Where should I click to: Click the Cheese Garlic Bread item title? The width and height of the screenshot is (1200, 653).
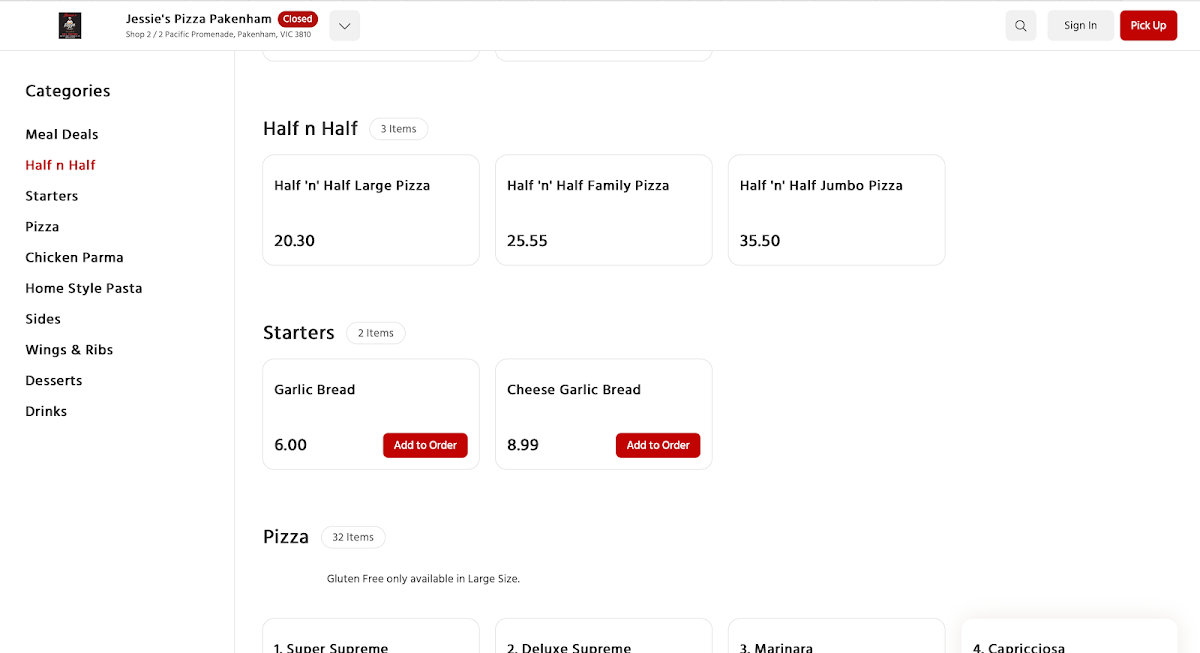pyautogui.click(x=574, y=390)
